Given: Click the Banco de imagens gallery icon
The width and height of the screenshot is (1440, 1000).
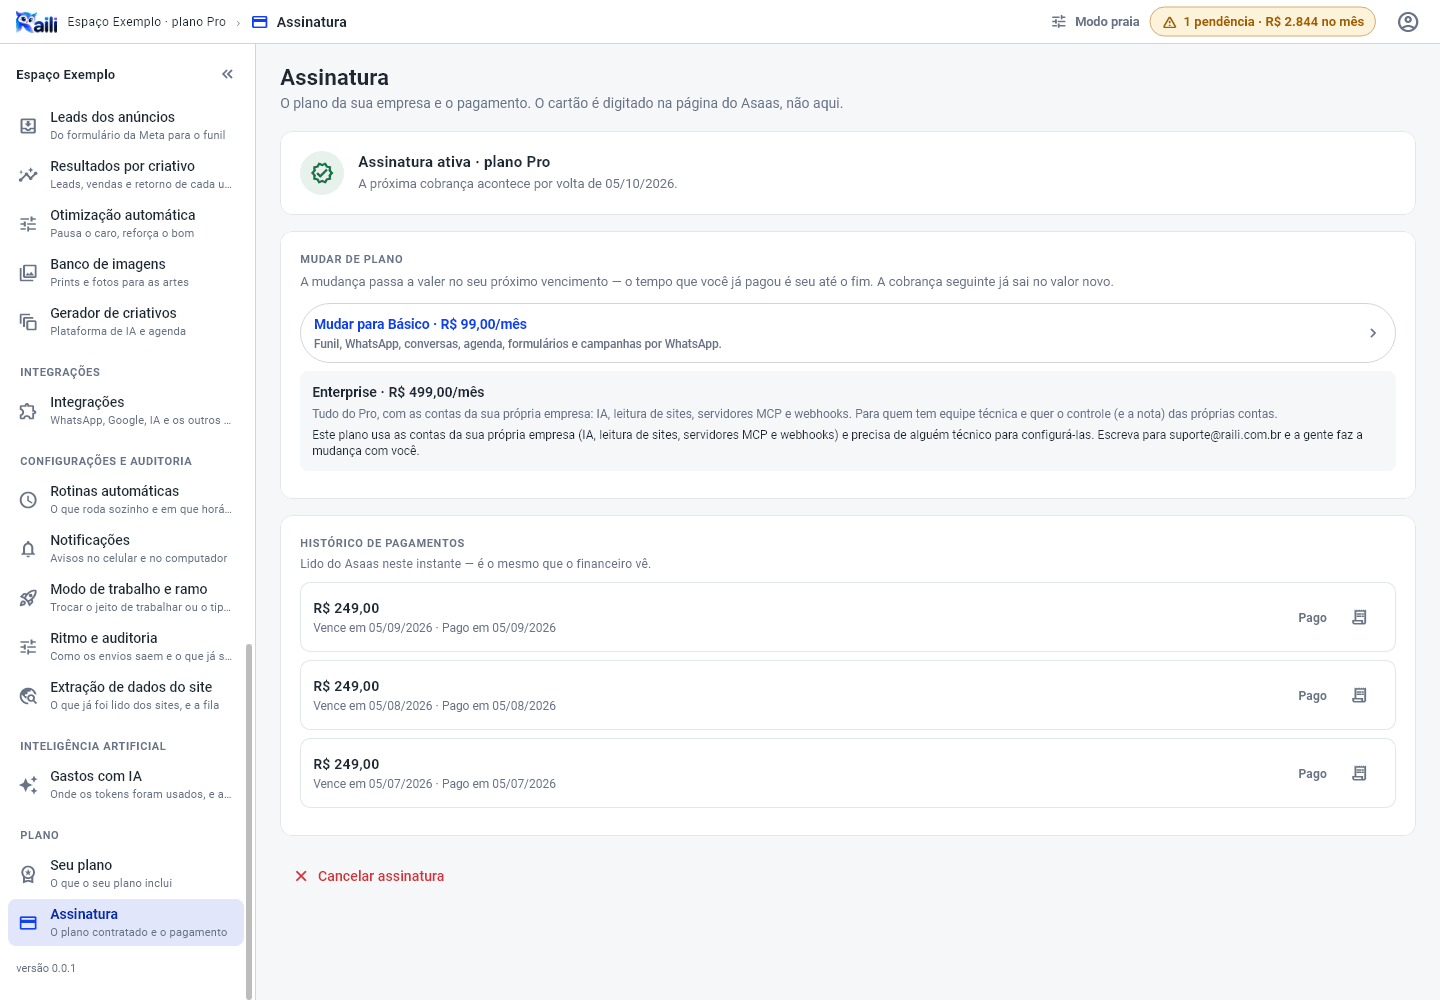Looking at the screenshot, I should point(28,273).
